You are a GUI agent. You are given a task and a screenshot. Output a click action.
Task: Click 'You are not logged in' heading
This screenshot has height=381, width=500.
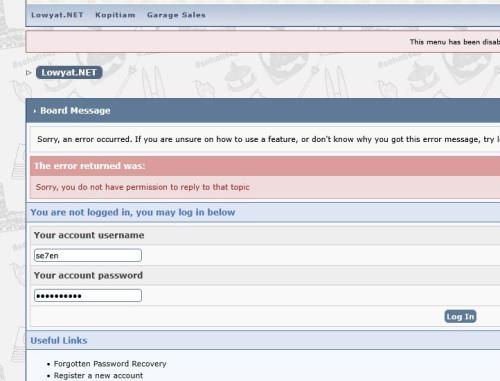[x=133, y=212]
